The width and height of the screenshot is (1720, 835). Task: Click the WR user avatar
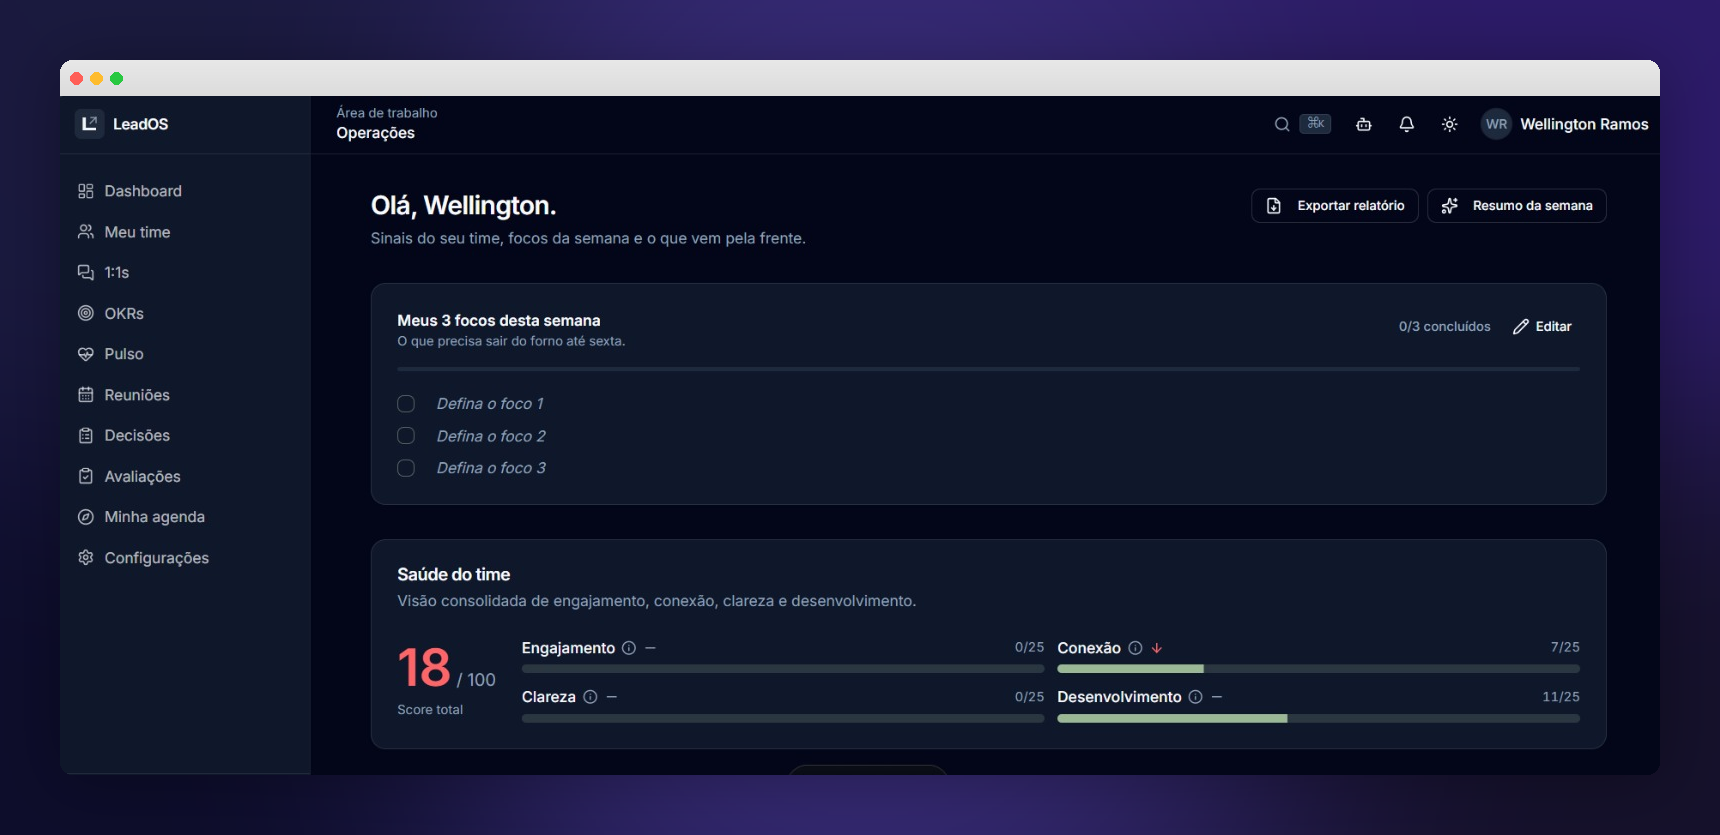(x=1496, y=124)
